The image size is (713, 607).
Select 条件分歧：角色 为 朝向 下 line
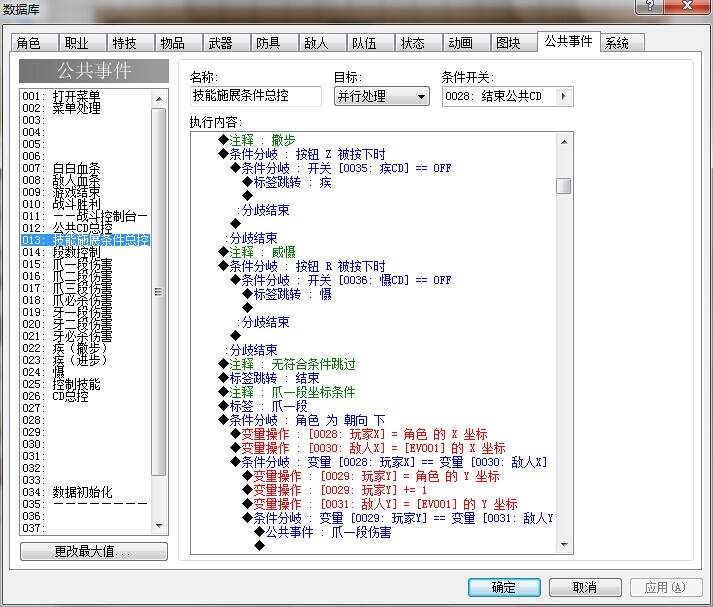click(302, 420)
